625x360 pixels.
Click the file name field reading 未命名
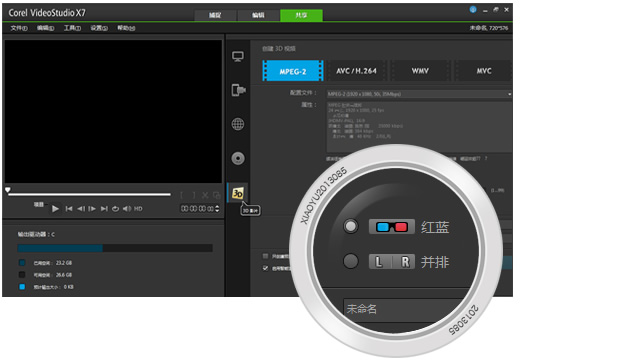(x=407, y=309)
